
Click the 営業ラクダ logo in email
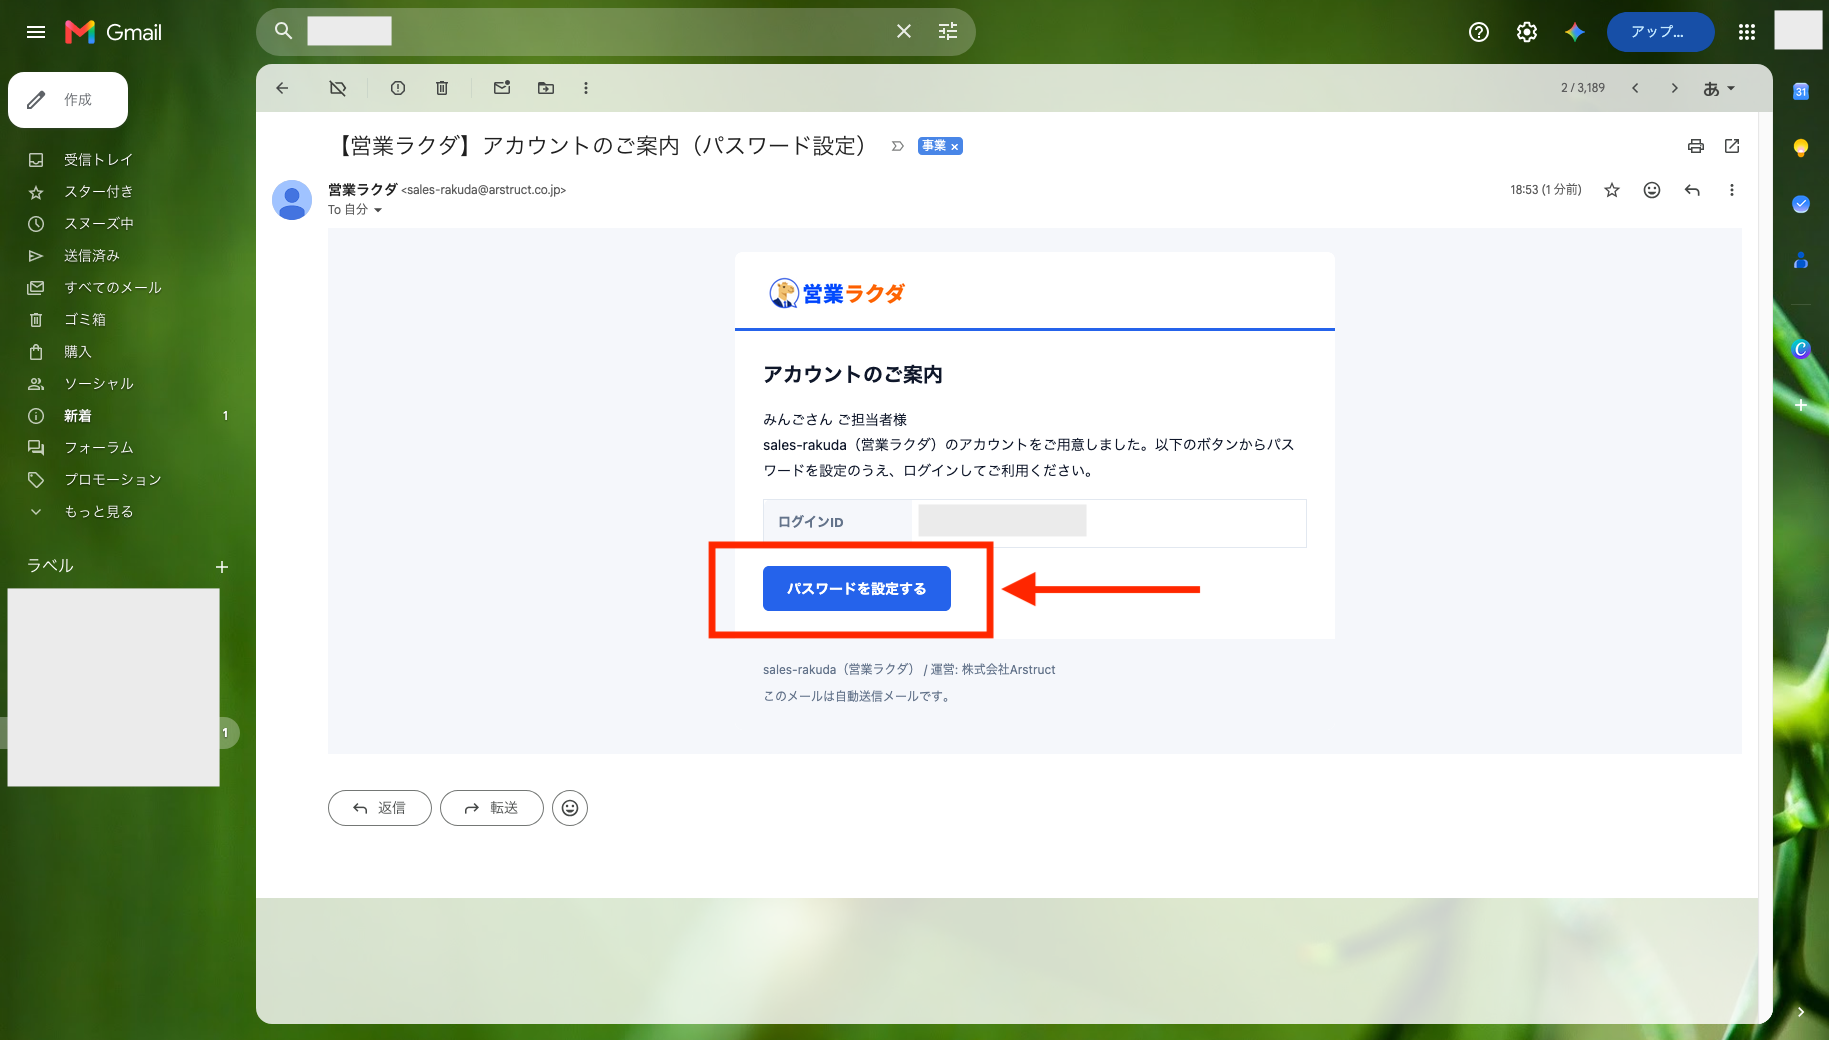[837, 294]
